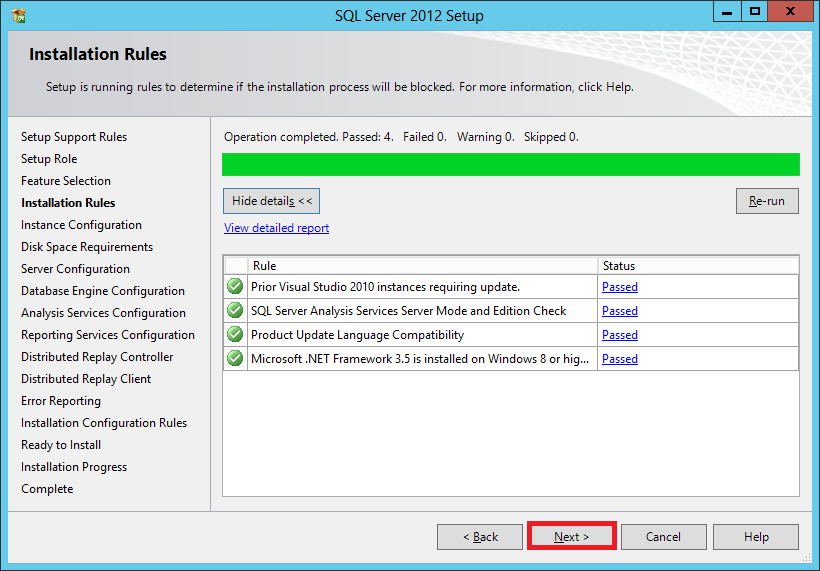
Task: Click the SQL Server Setup title bar icon
Action: [x=19, y=15]
